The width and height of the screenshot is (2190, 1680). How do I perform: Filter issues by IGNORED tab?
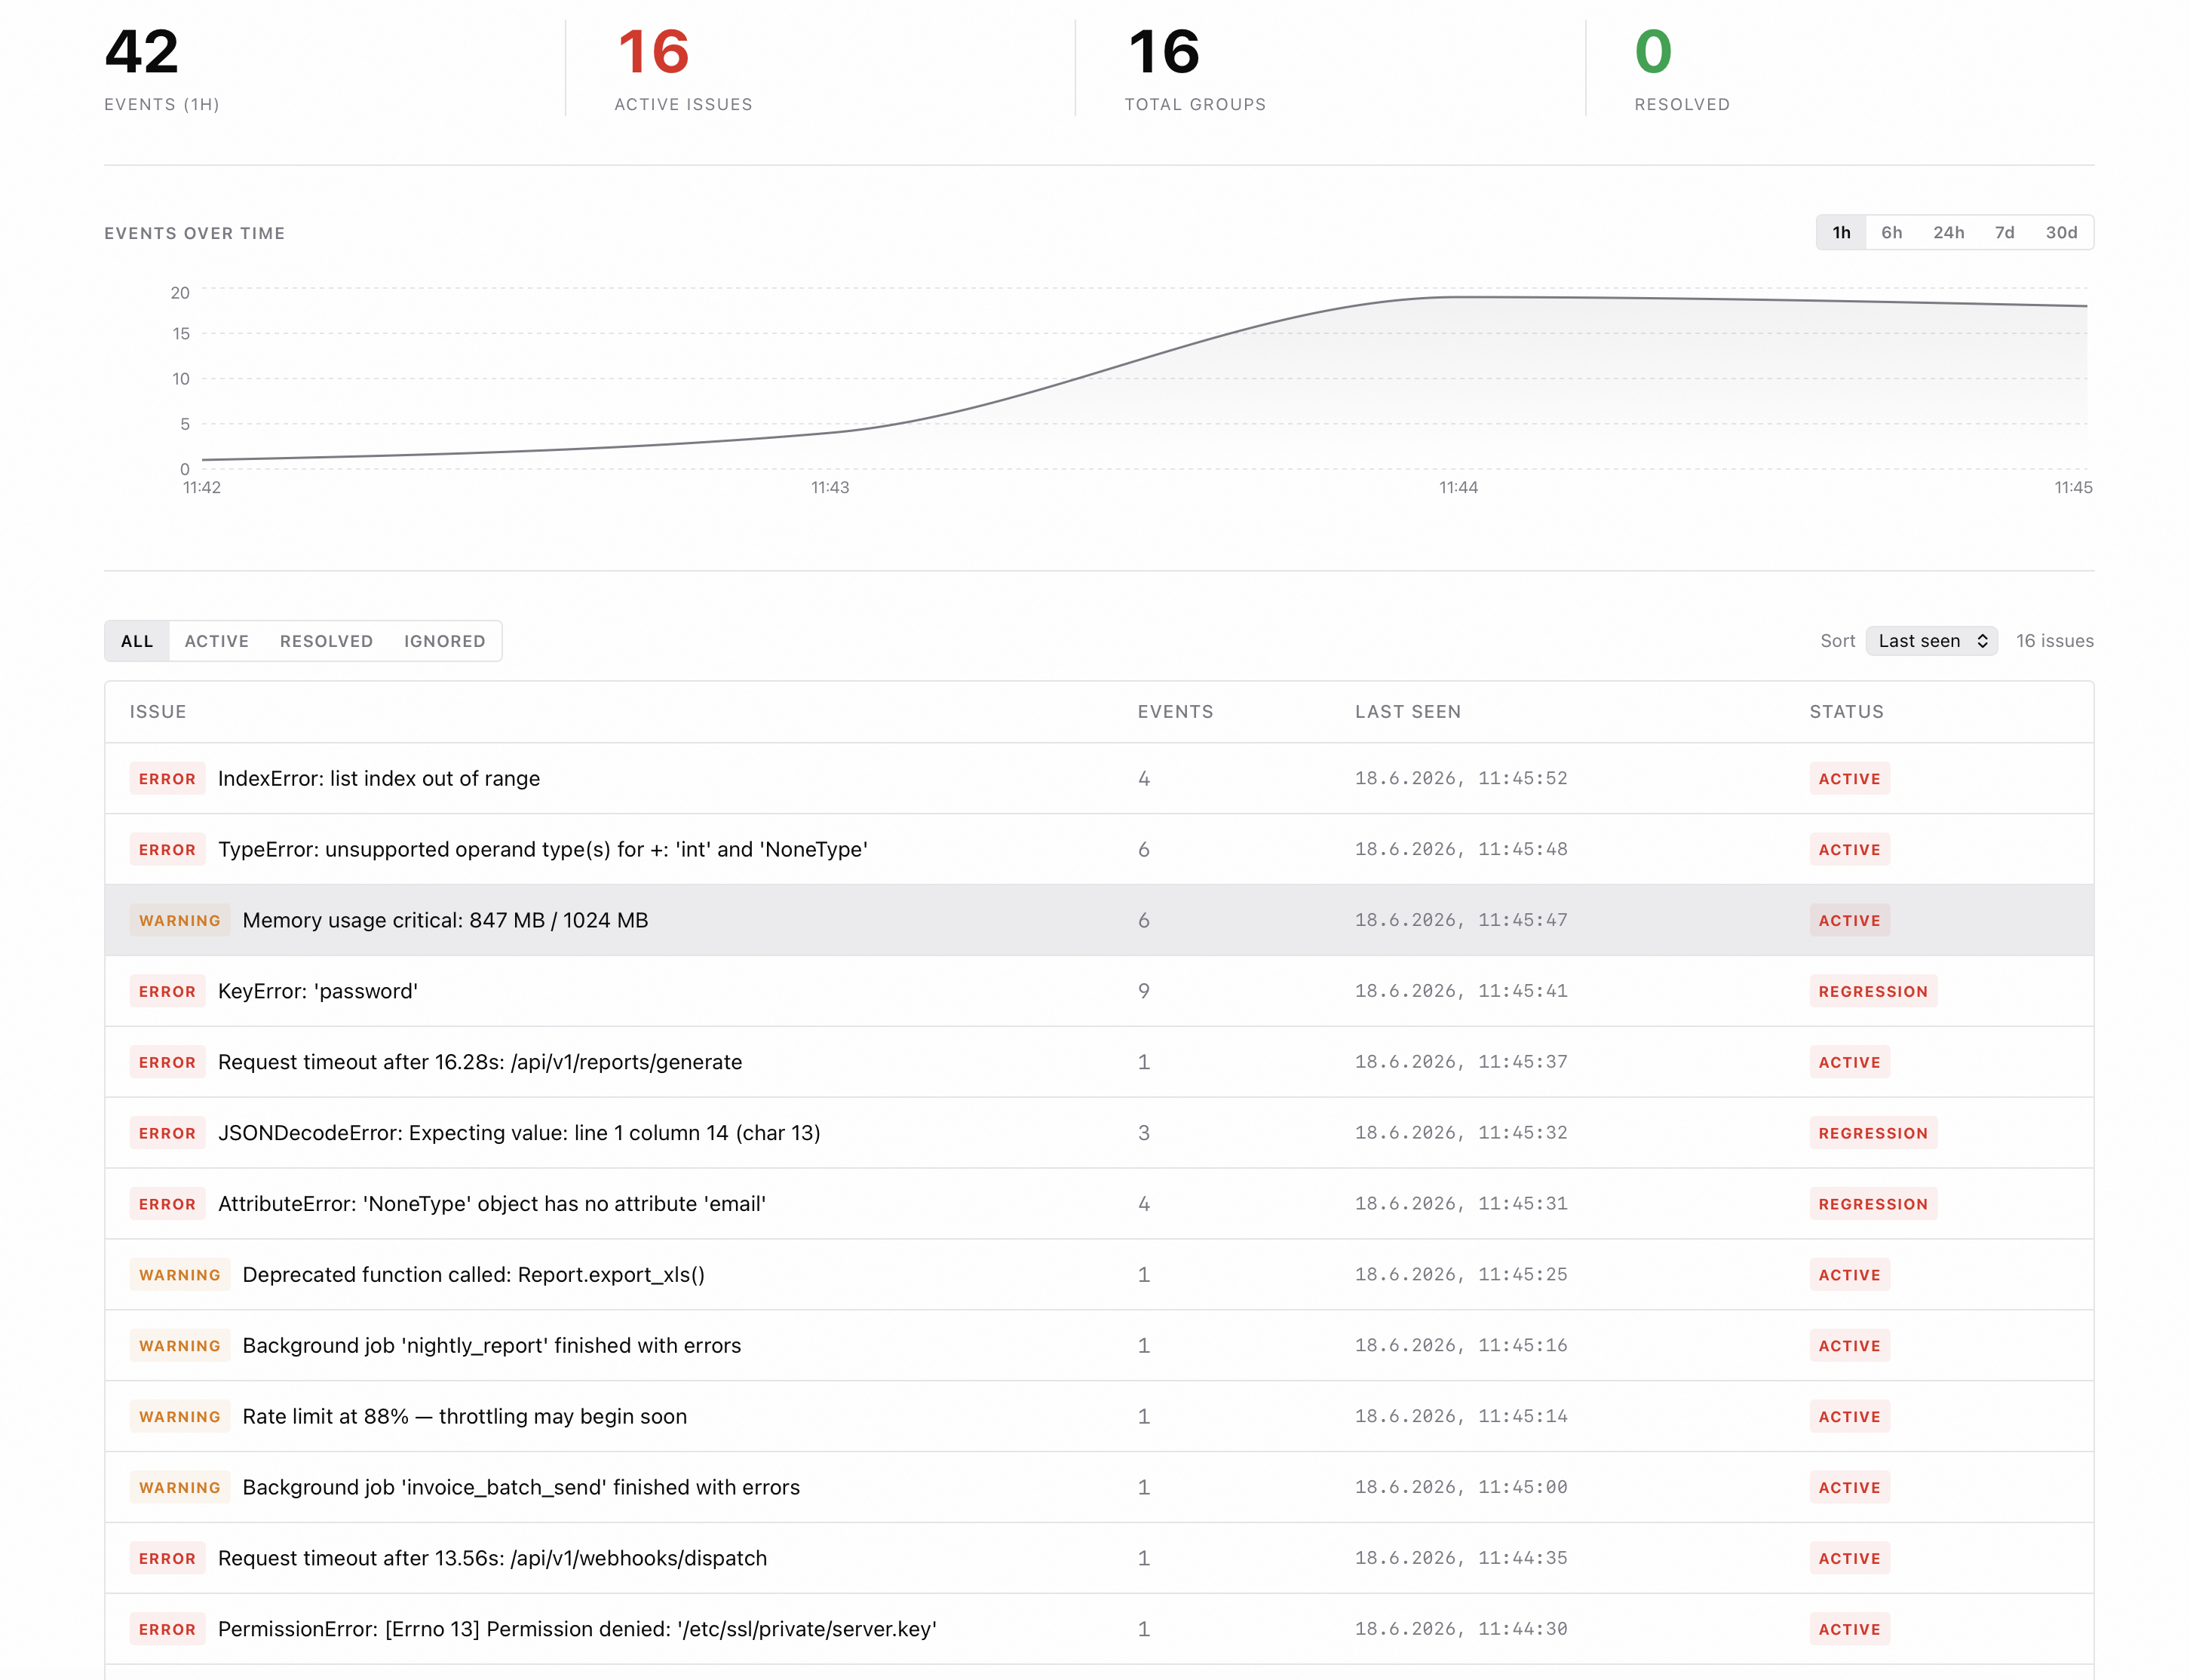click(x=445, y=641)
